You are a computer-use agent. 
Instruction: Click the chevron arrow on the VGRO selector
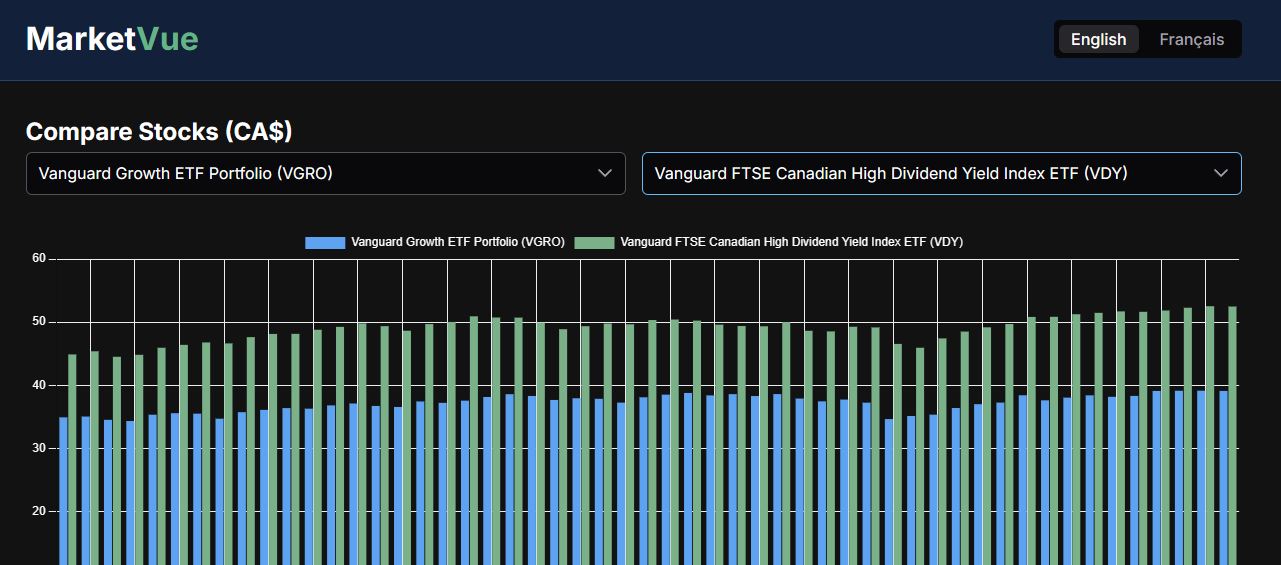click(604, 173)
